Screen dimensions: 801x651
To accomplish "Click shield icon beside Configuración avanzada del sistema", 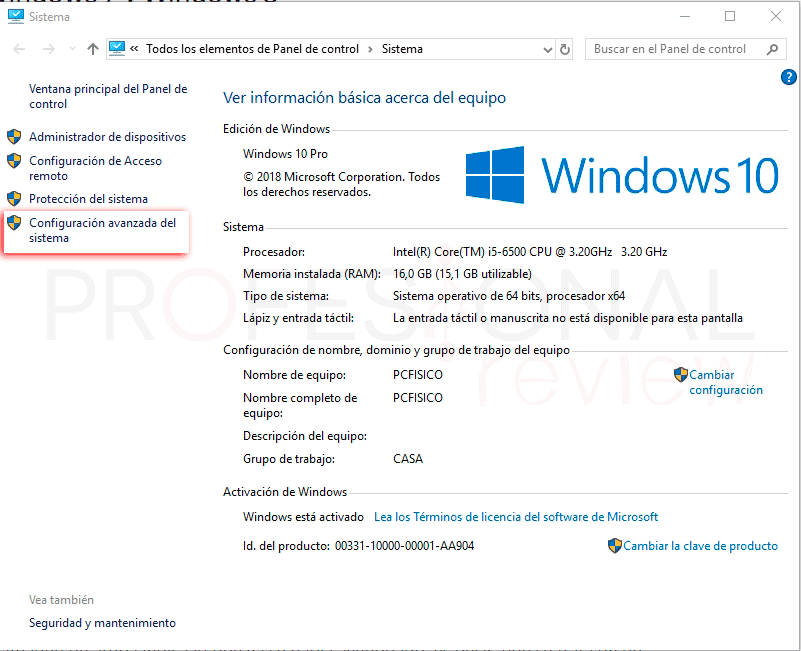I will [14, 222].
